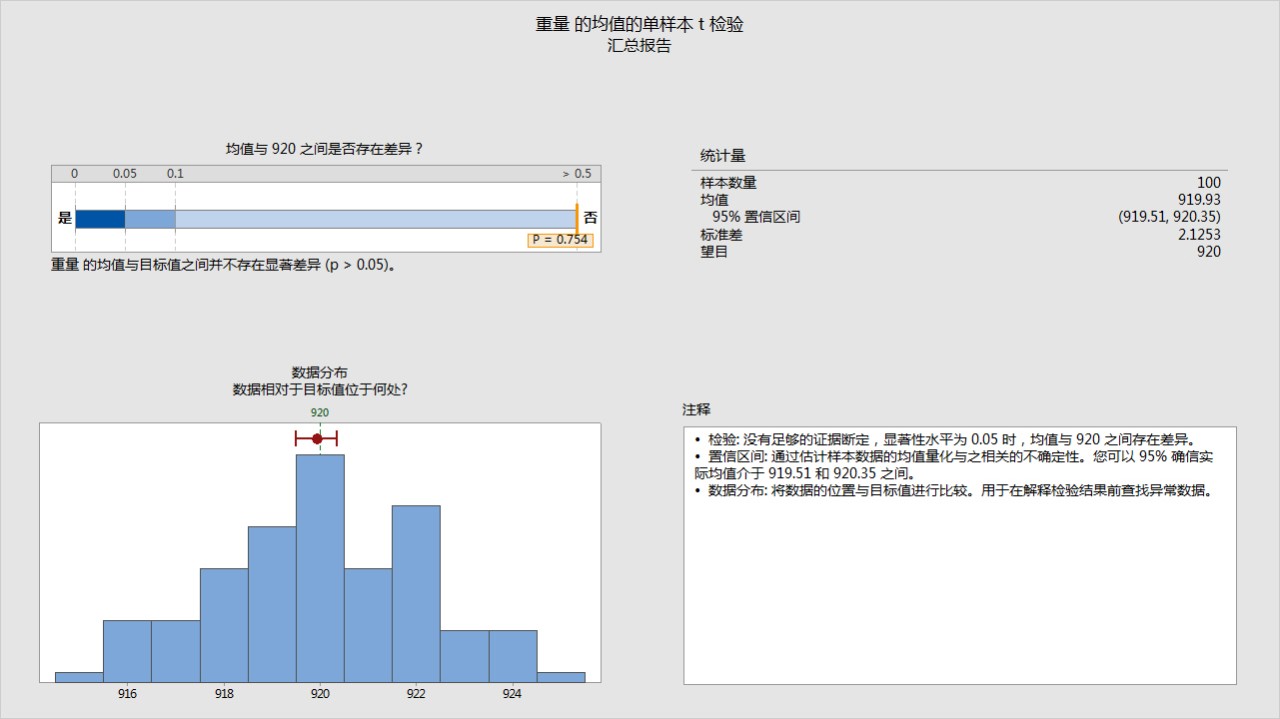Click the medium blue 0.05 to 0.1 segment
Screen dimensions: 1280x719
pos(150,219)
